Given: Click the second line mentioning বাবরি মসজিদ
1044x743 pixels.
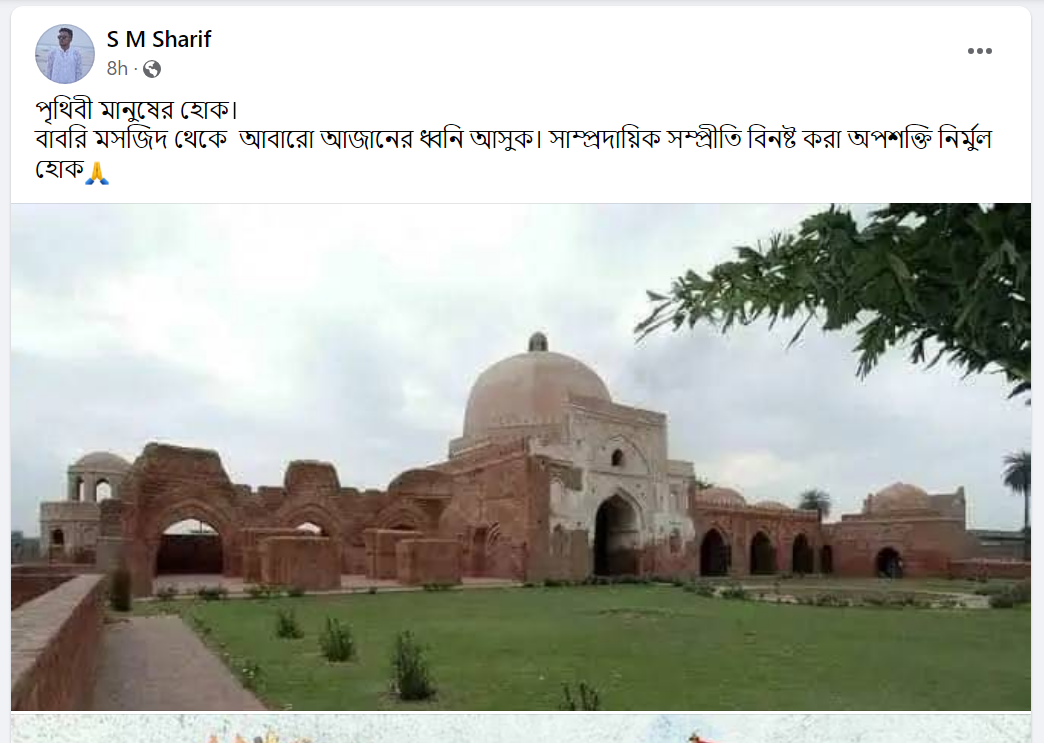Looking at the screenshot, I should pos(513,139).
